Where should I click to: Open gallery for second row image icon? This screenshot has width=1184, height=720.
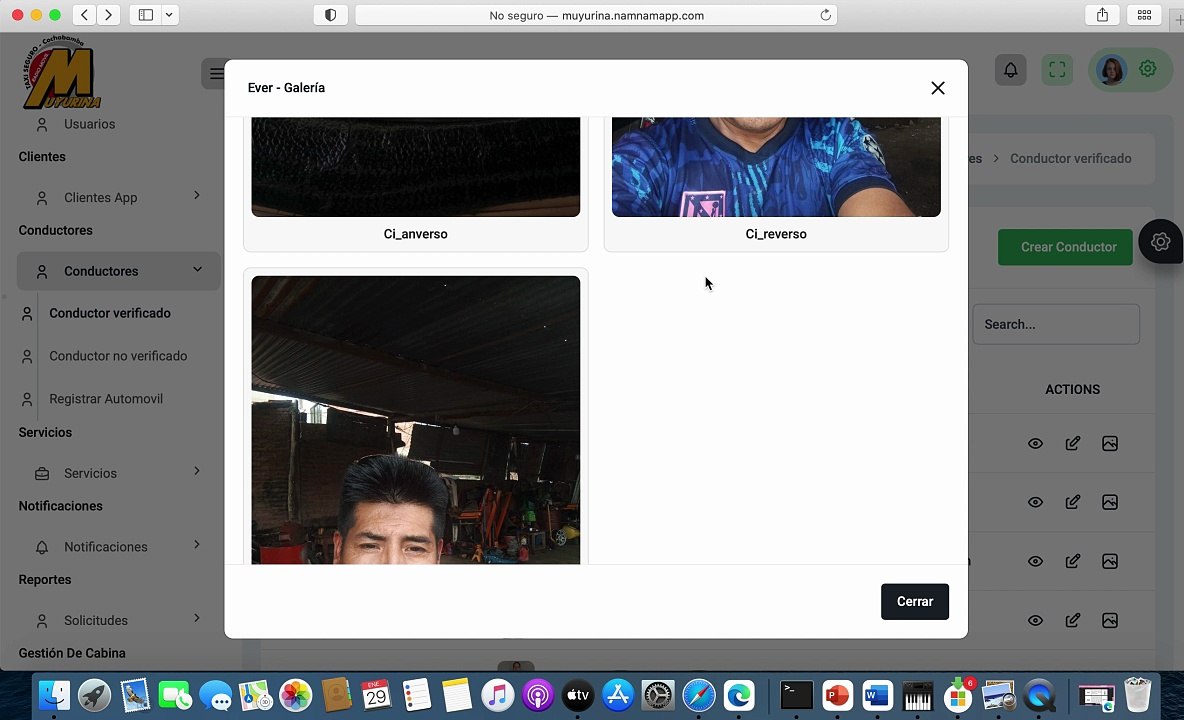(x=1109, y=503)
